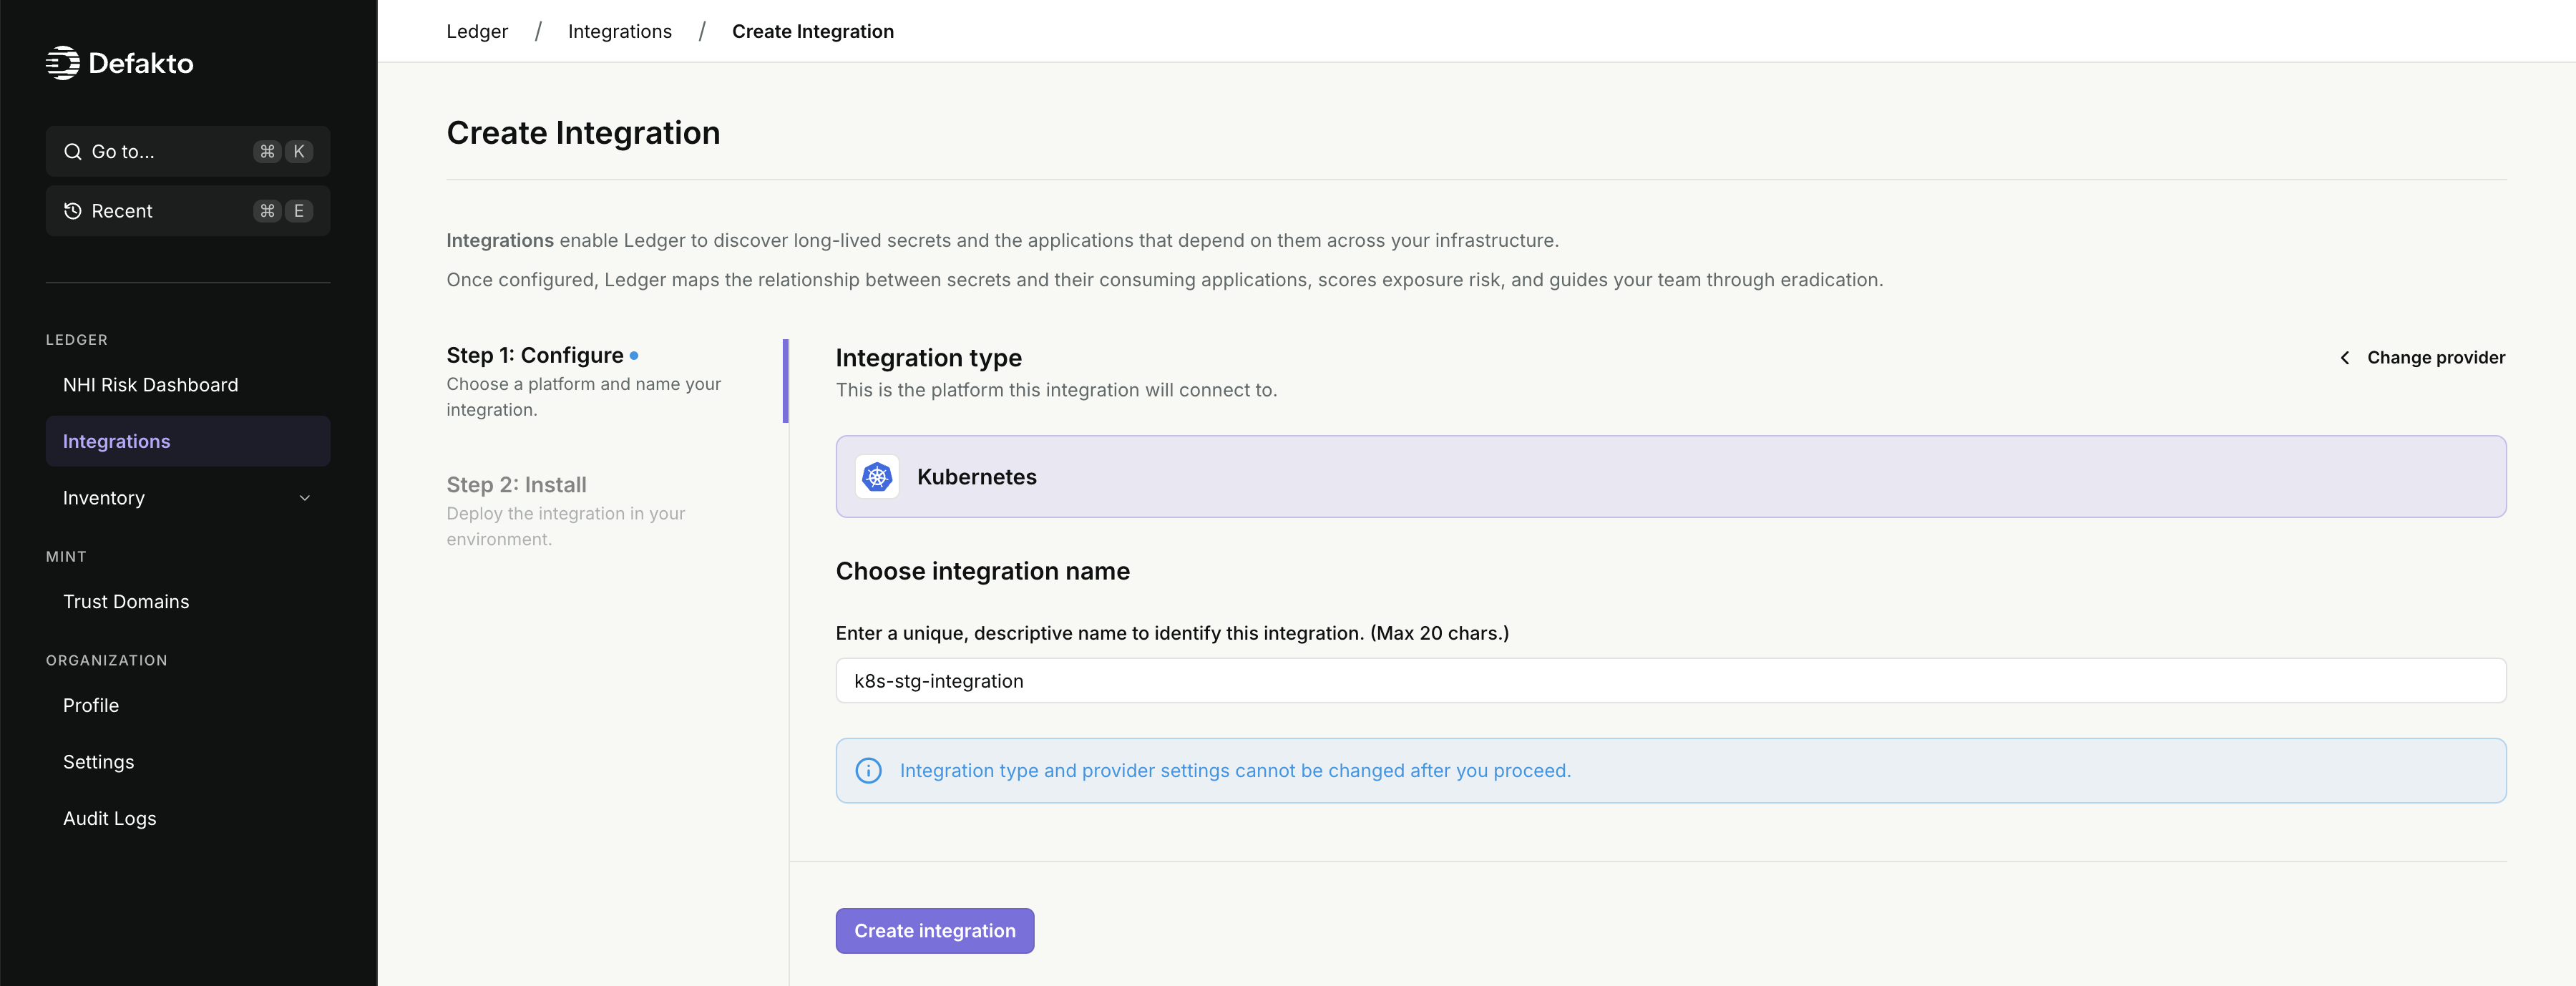Select Integrations in the sidebar
This screenshot has height=986, width=2576.
click(188, 441)
